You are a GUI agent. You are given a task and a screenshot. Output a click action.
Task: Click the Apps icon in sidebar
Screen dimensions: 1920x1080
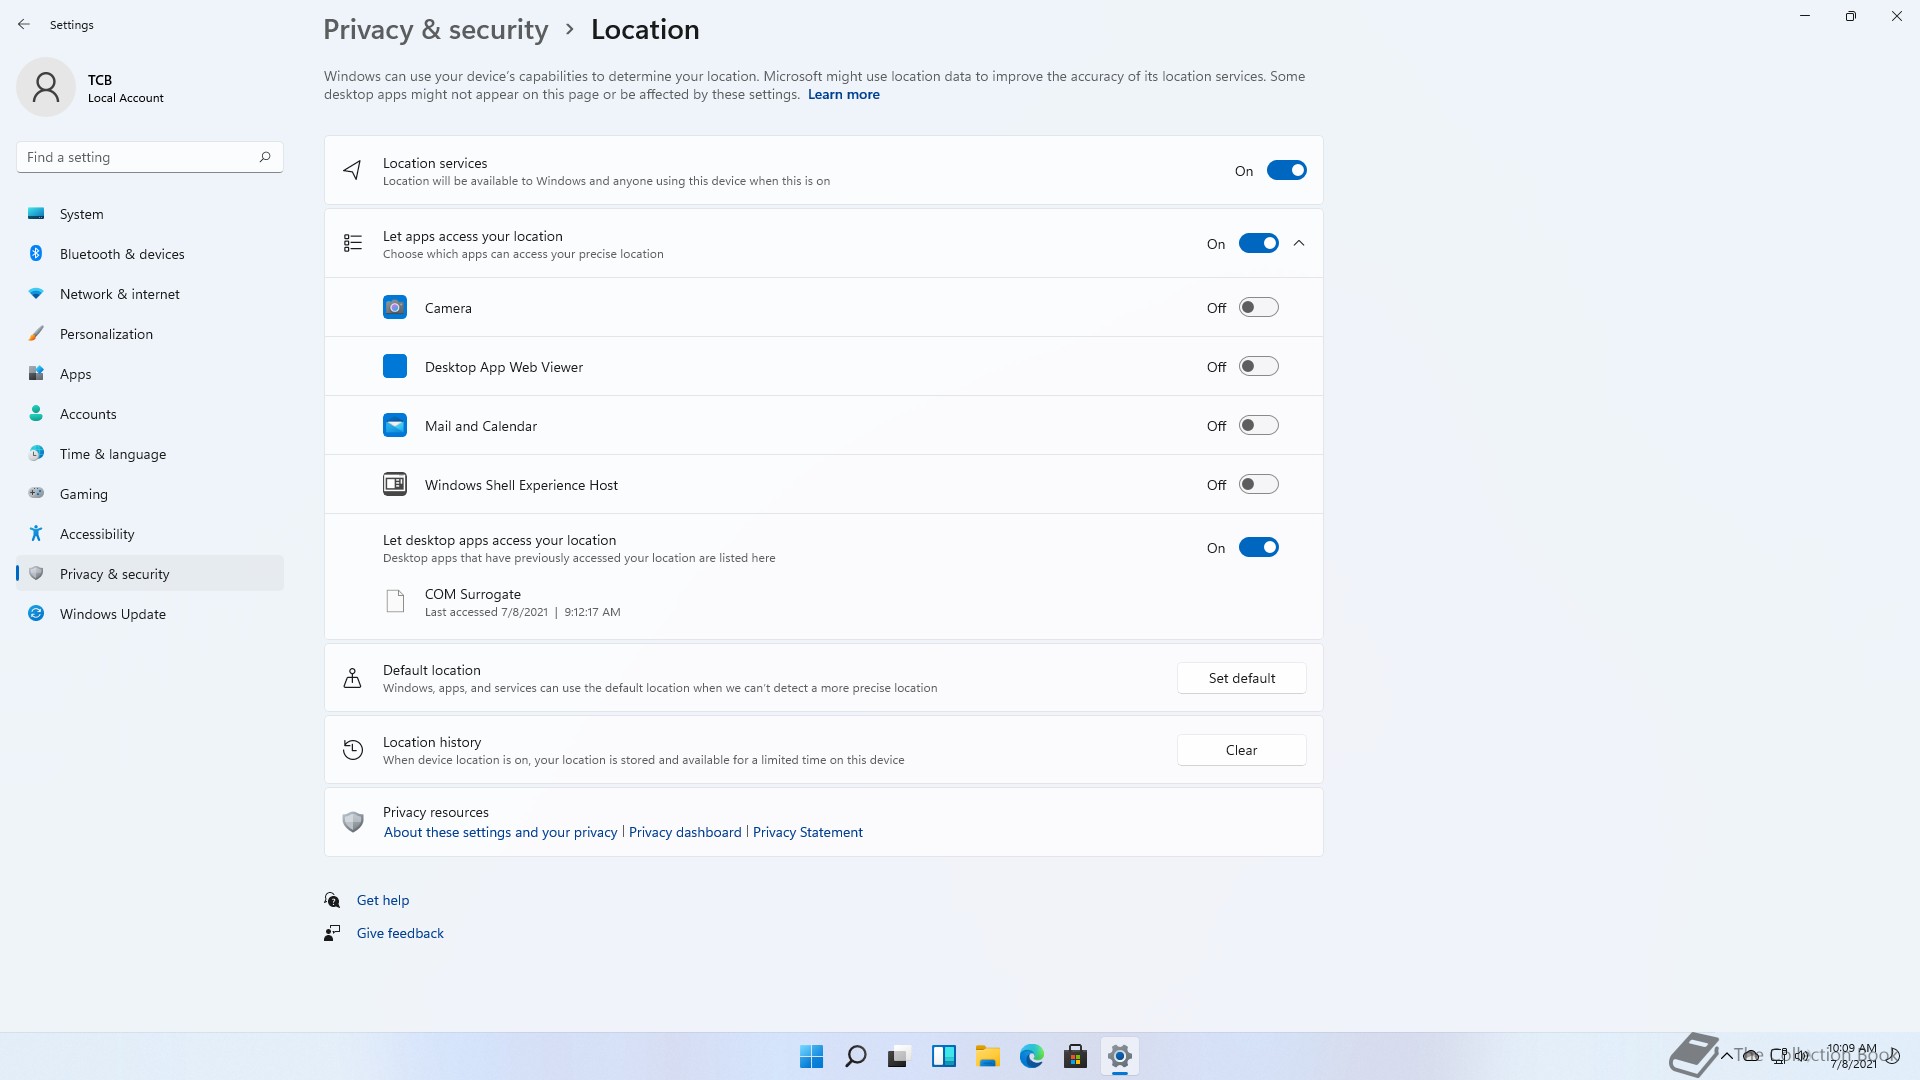pos(36,373)
